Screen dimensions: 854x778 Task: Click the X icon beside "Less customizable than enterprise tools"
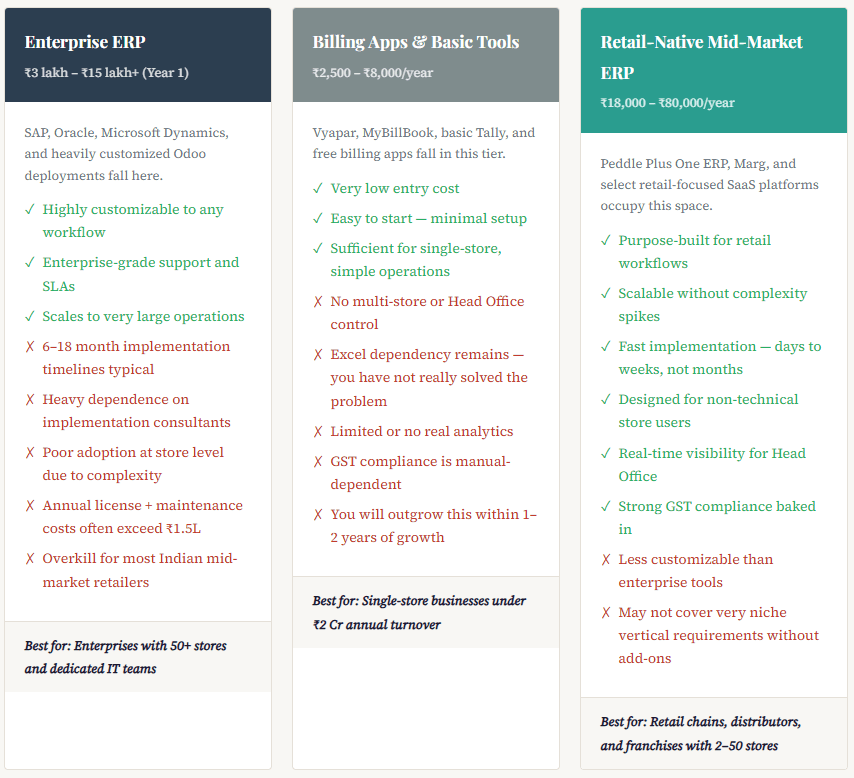pyautogui.click(x=606, y=560)
